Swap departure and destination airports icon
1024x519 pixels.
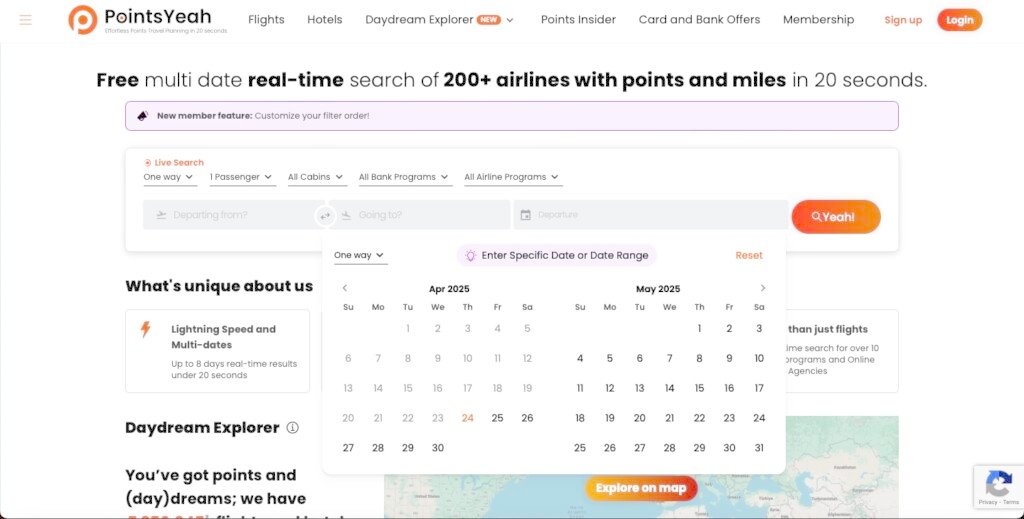(x=324, y=215)
